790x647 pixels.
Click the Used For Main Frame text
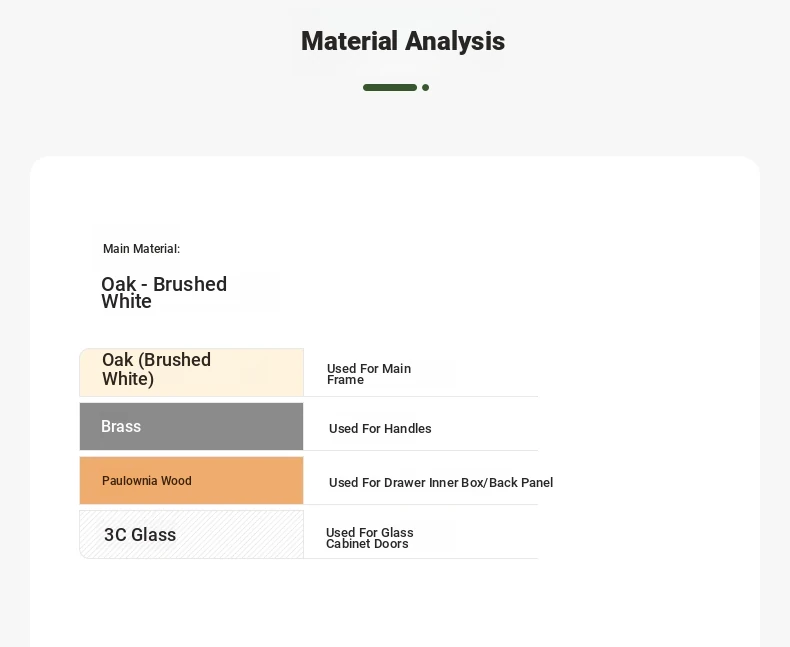click(369, 374)
